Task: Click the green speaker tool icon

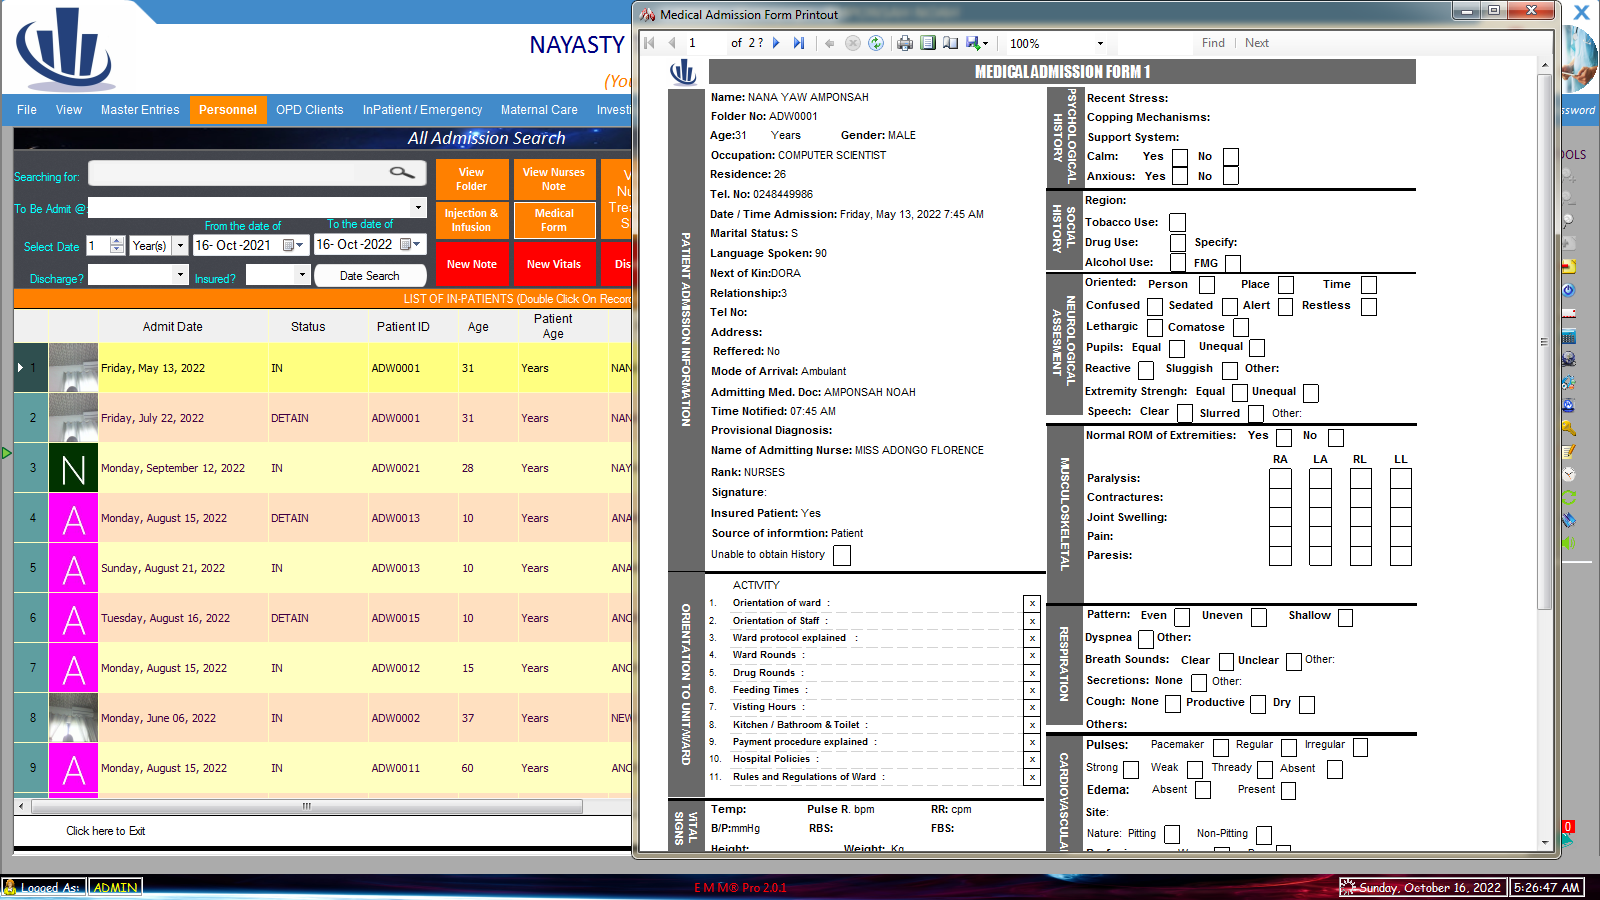Action: pos(1568,543)
